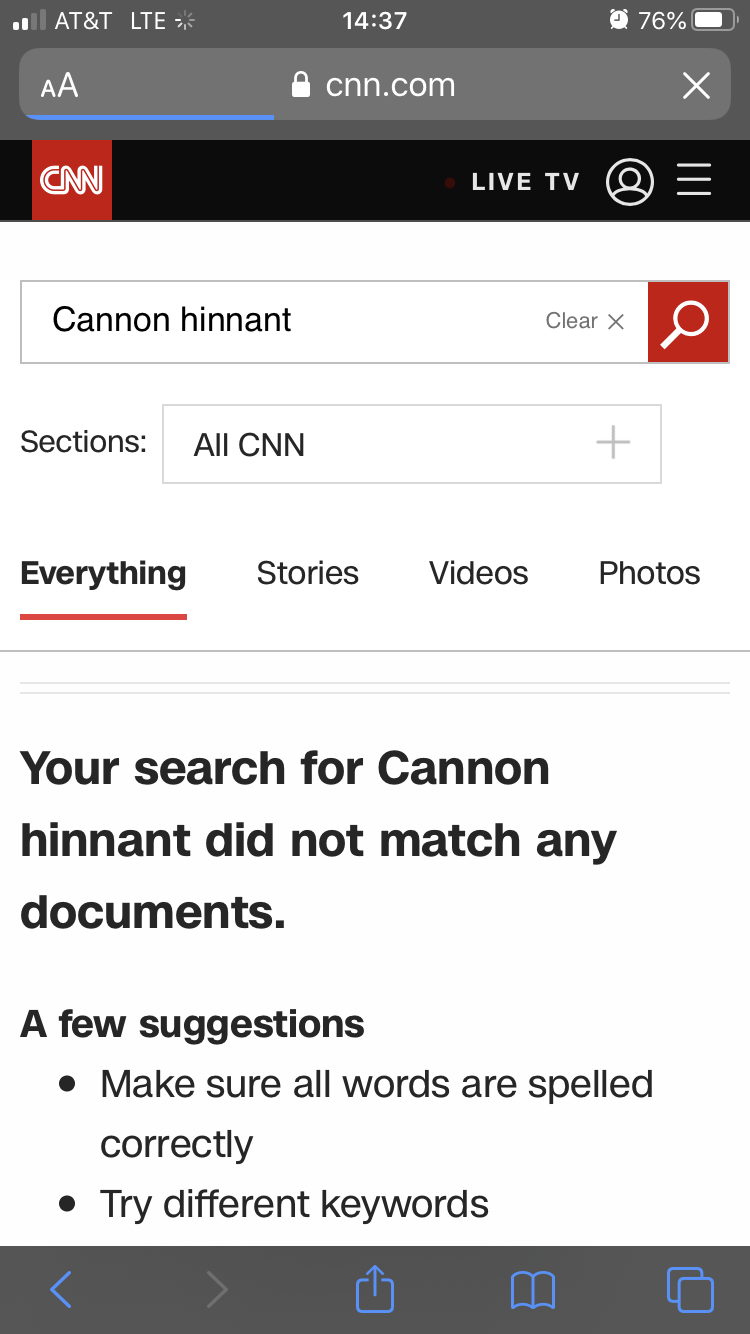Switch to the Photos tab
750x1334 pixels.
(x=649, y=573)
